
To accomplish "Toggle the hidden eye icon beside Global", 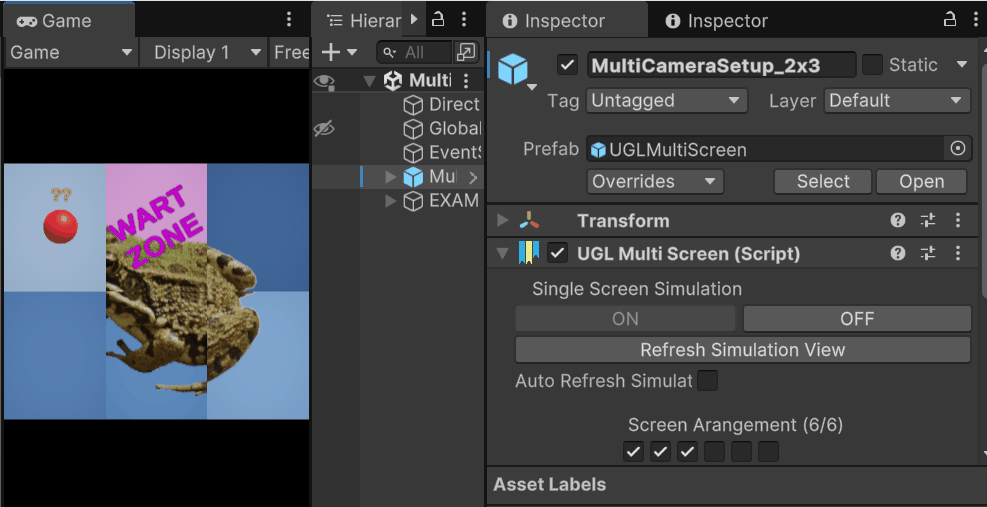I will pos(323,128).
